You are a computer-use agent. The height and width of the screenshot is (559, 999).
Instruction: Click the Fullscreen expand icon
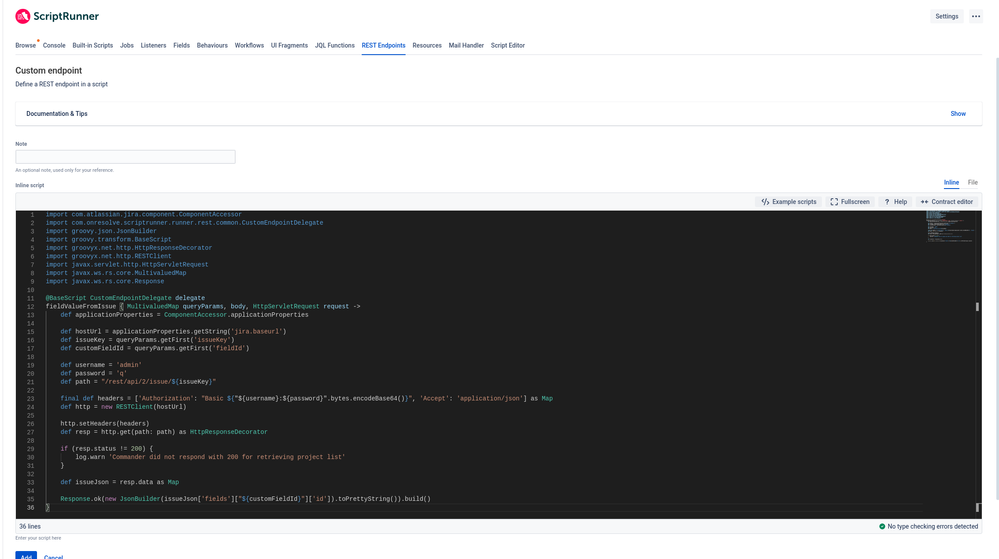[x=834, y=201]
